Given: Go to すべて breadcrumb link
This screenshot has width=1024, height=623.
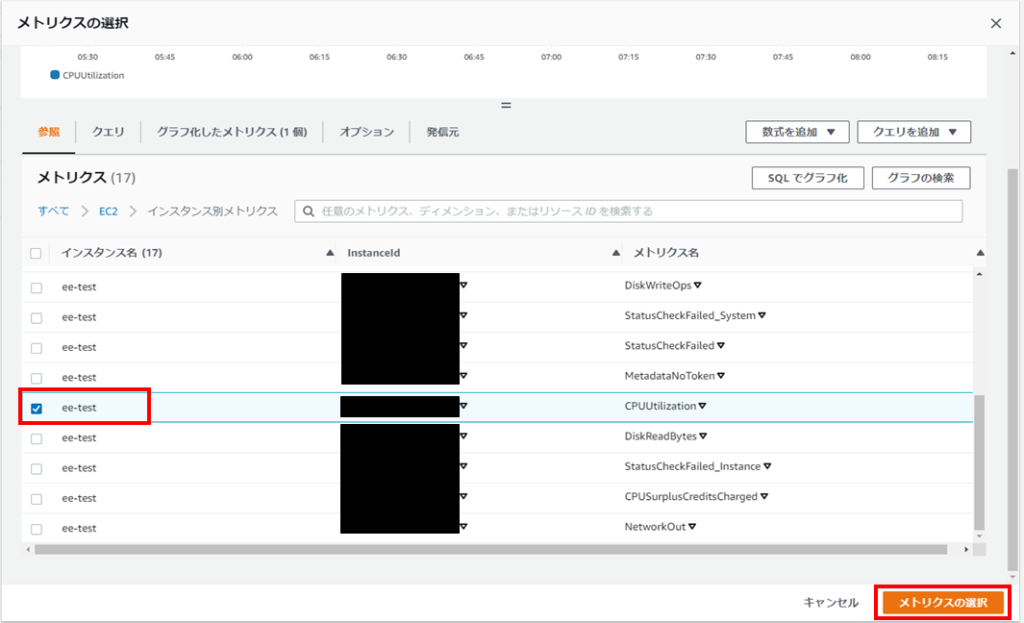Looking at the screenshot, I should pos(53,211).
